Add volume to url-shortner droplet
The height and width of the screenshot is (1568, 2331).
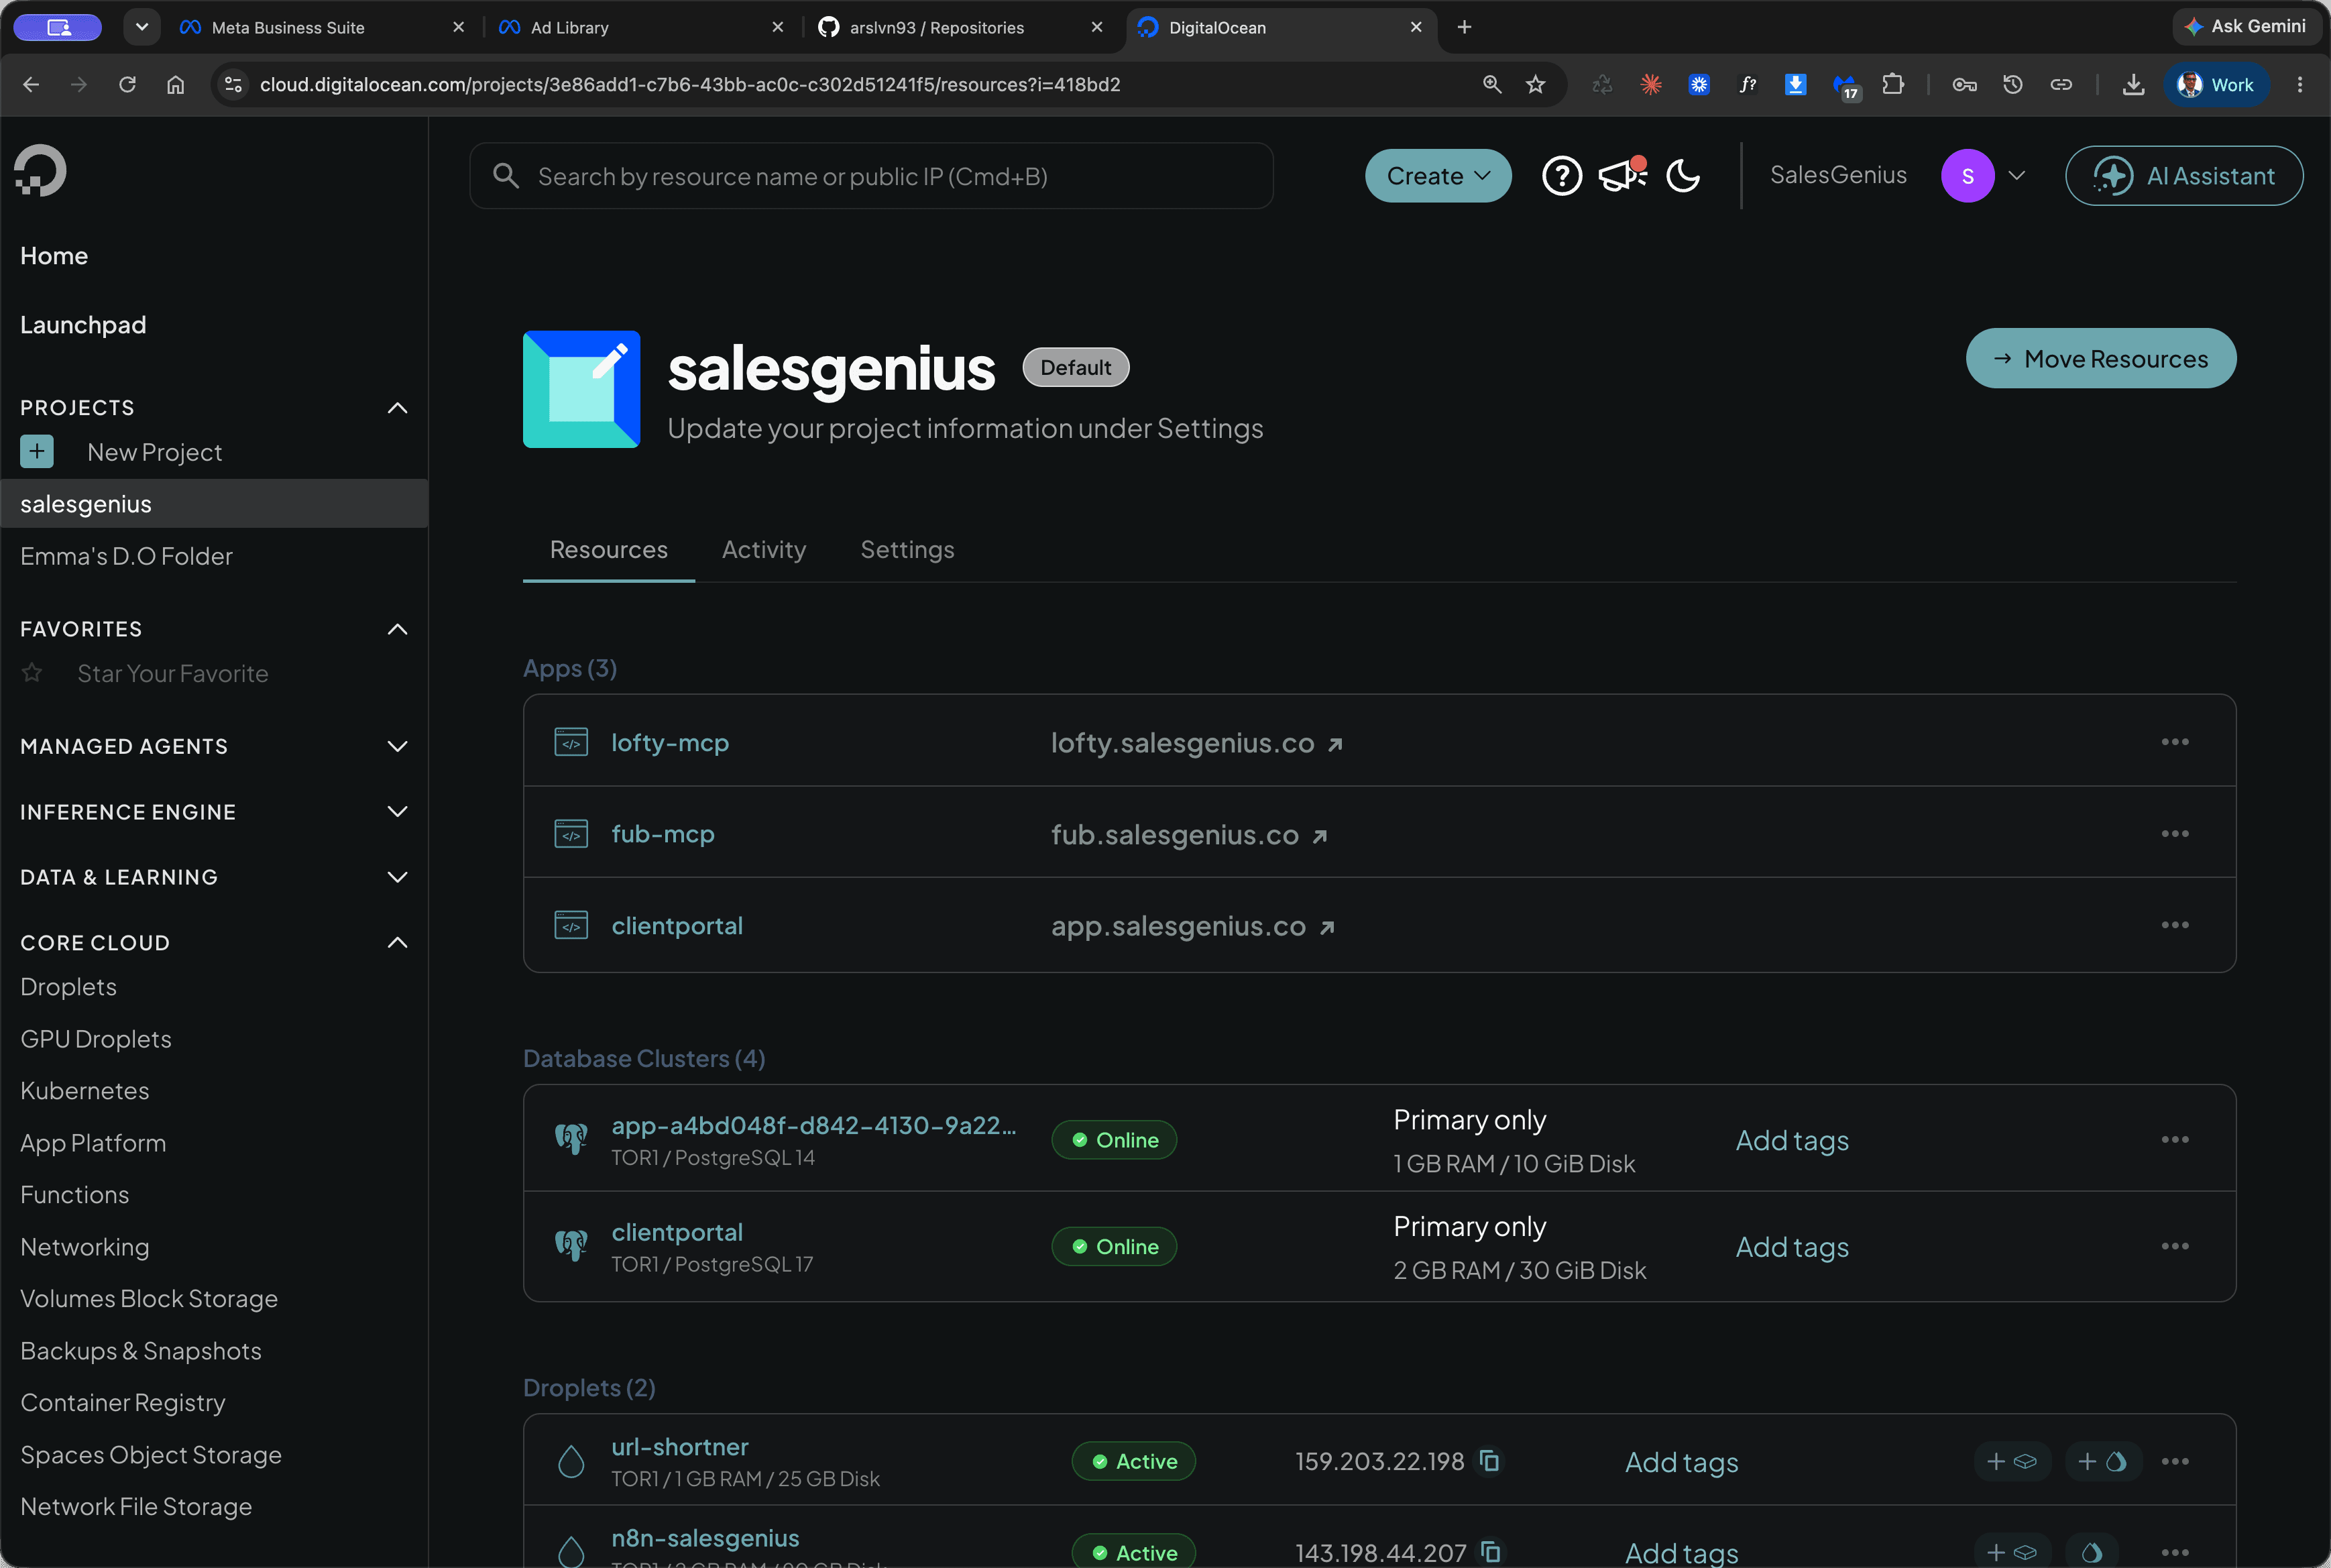pos(2012,1461)
